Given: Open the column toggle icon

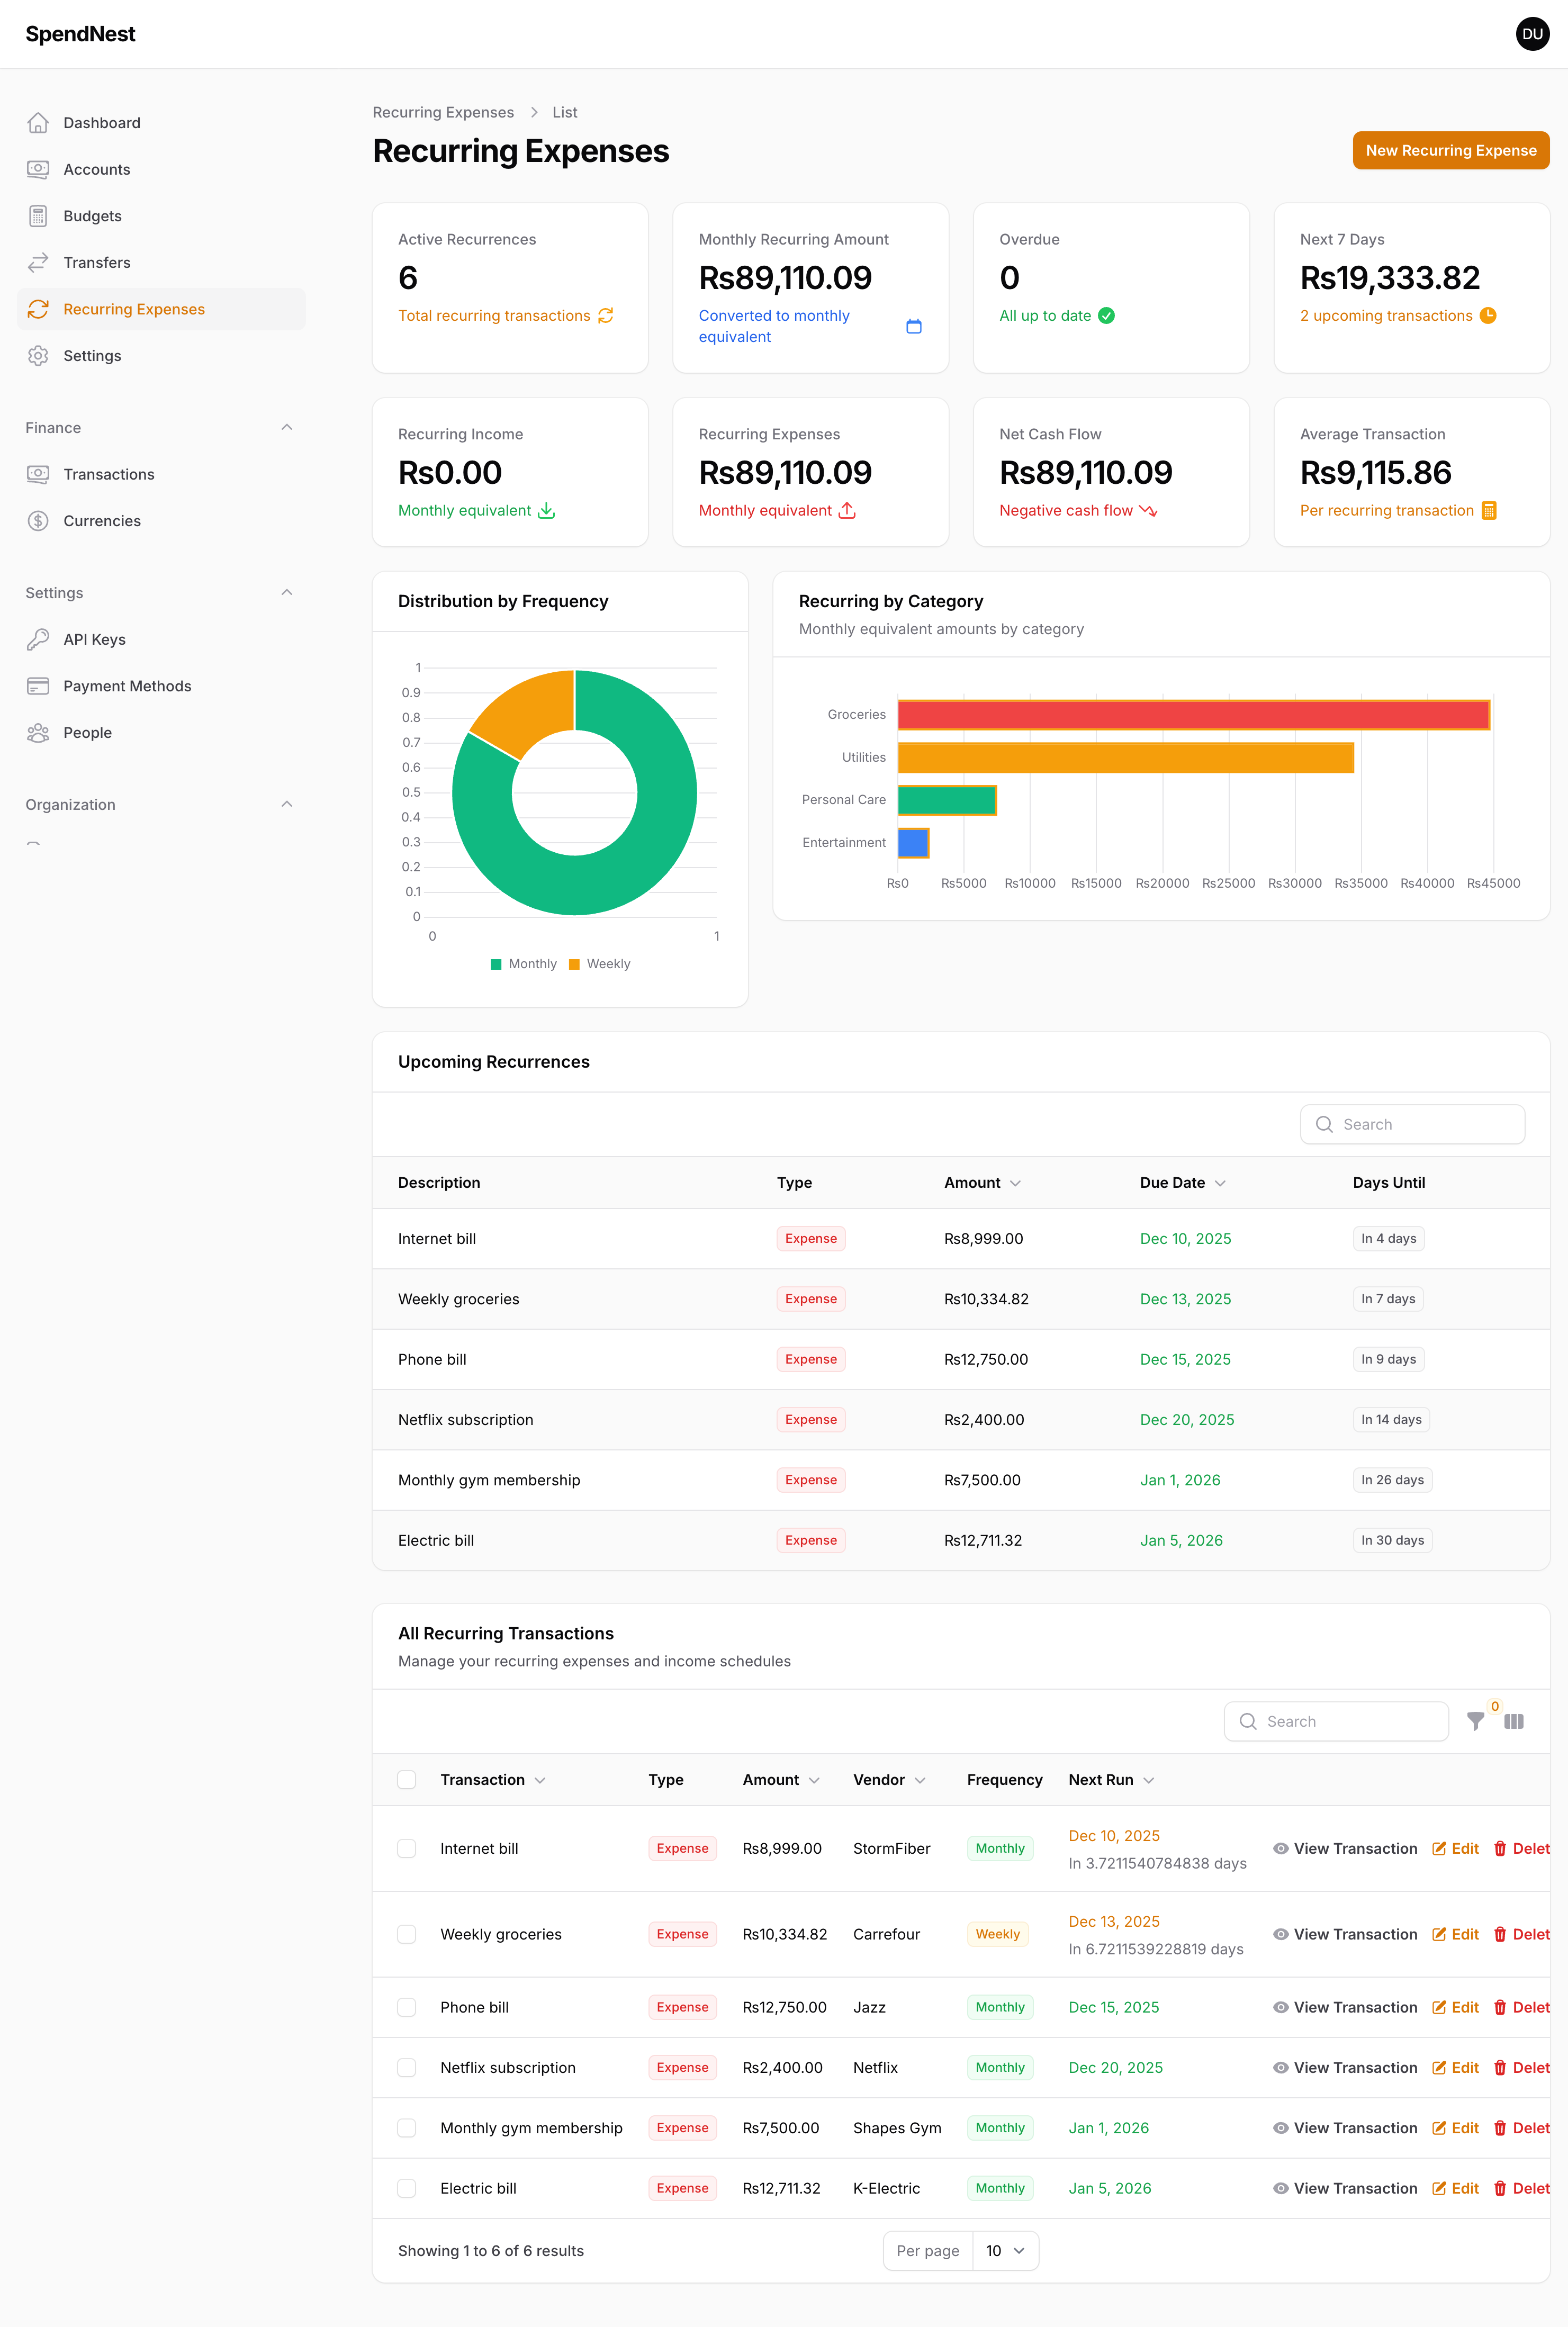Looking at the screenshot, I should point(1513,1721).
